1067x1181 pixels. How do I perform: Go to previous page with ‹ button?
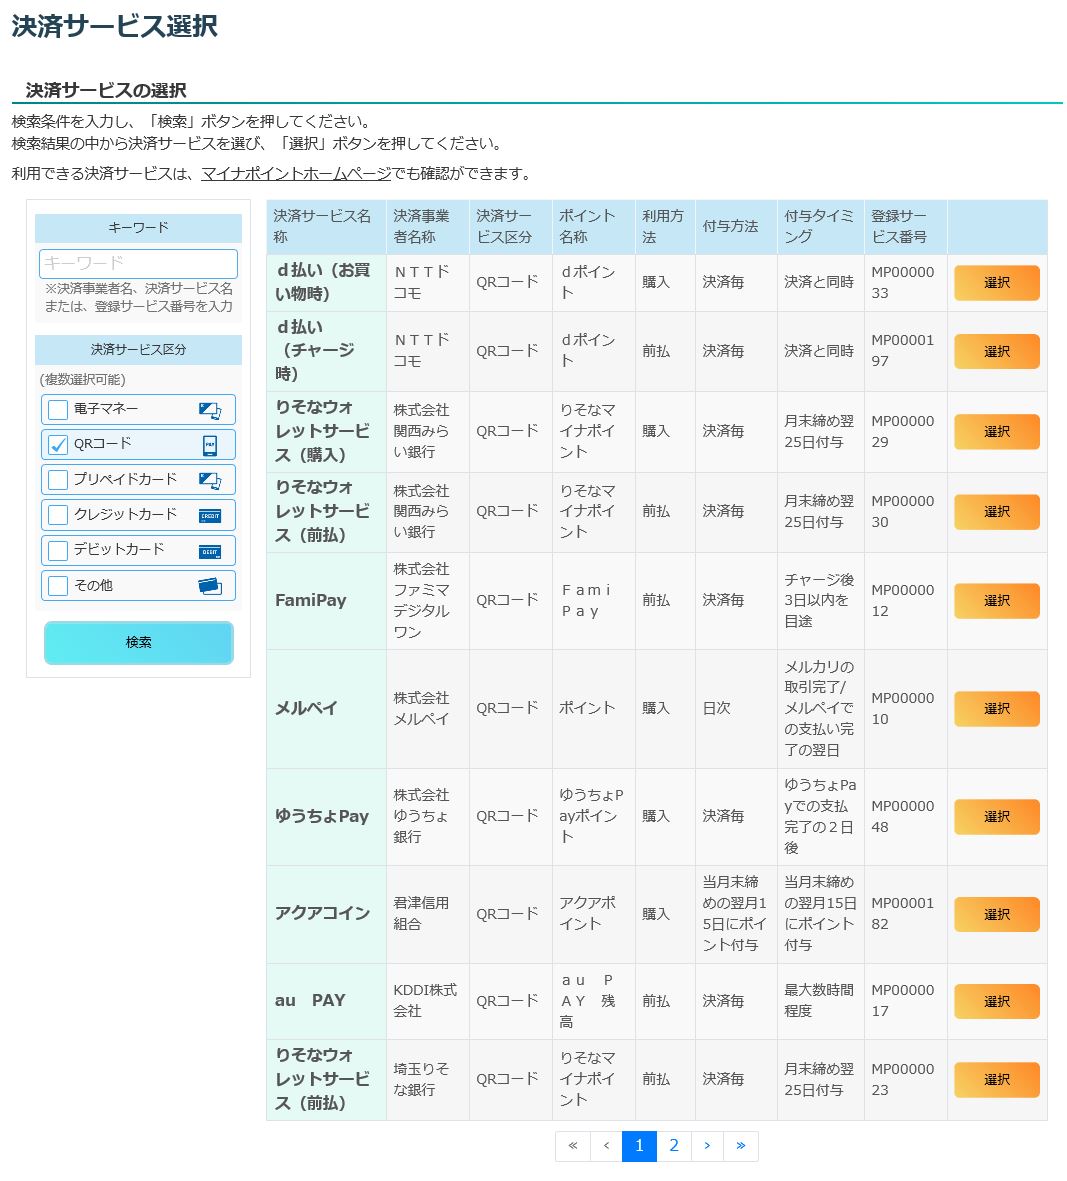606,1146
